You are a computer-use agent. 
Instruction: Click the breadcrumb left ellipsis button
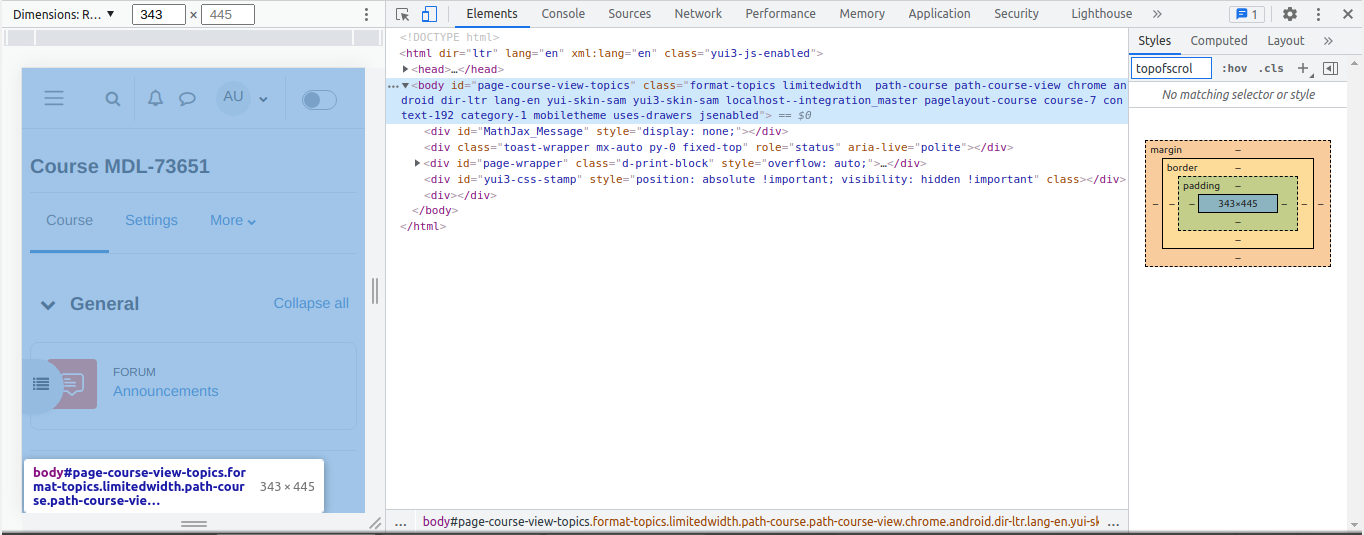click(400, 523)
